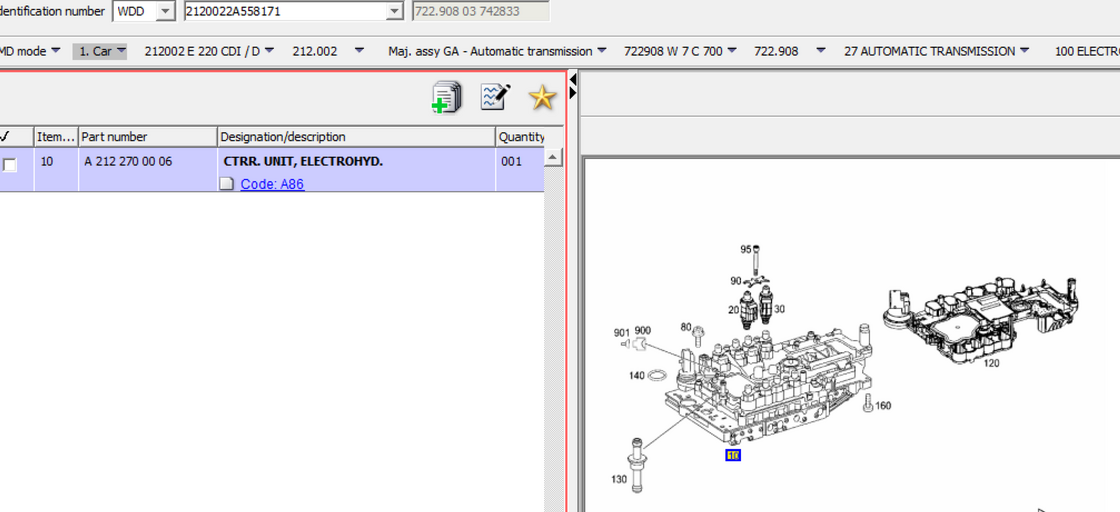Open the Maj. assy GA Automatic transmission menu
The width and height of the screenshot is (1120, 512).
pyautogui.click(x=497, y=51)
